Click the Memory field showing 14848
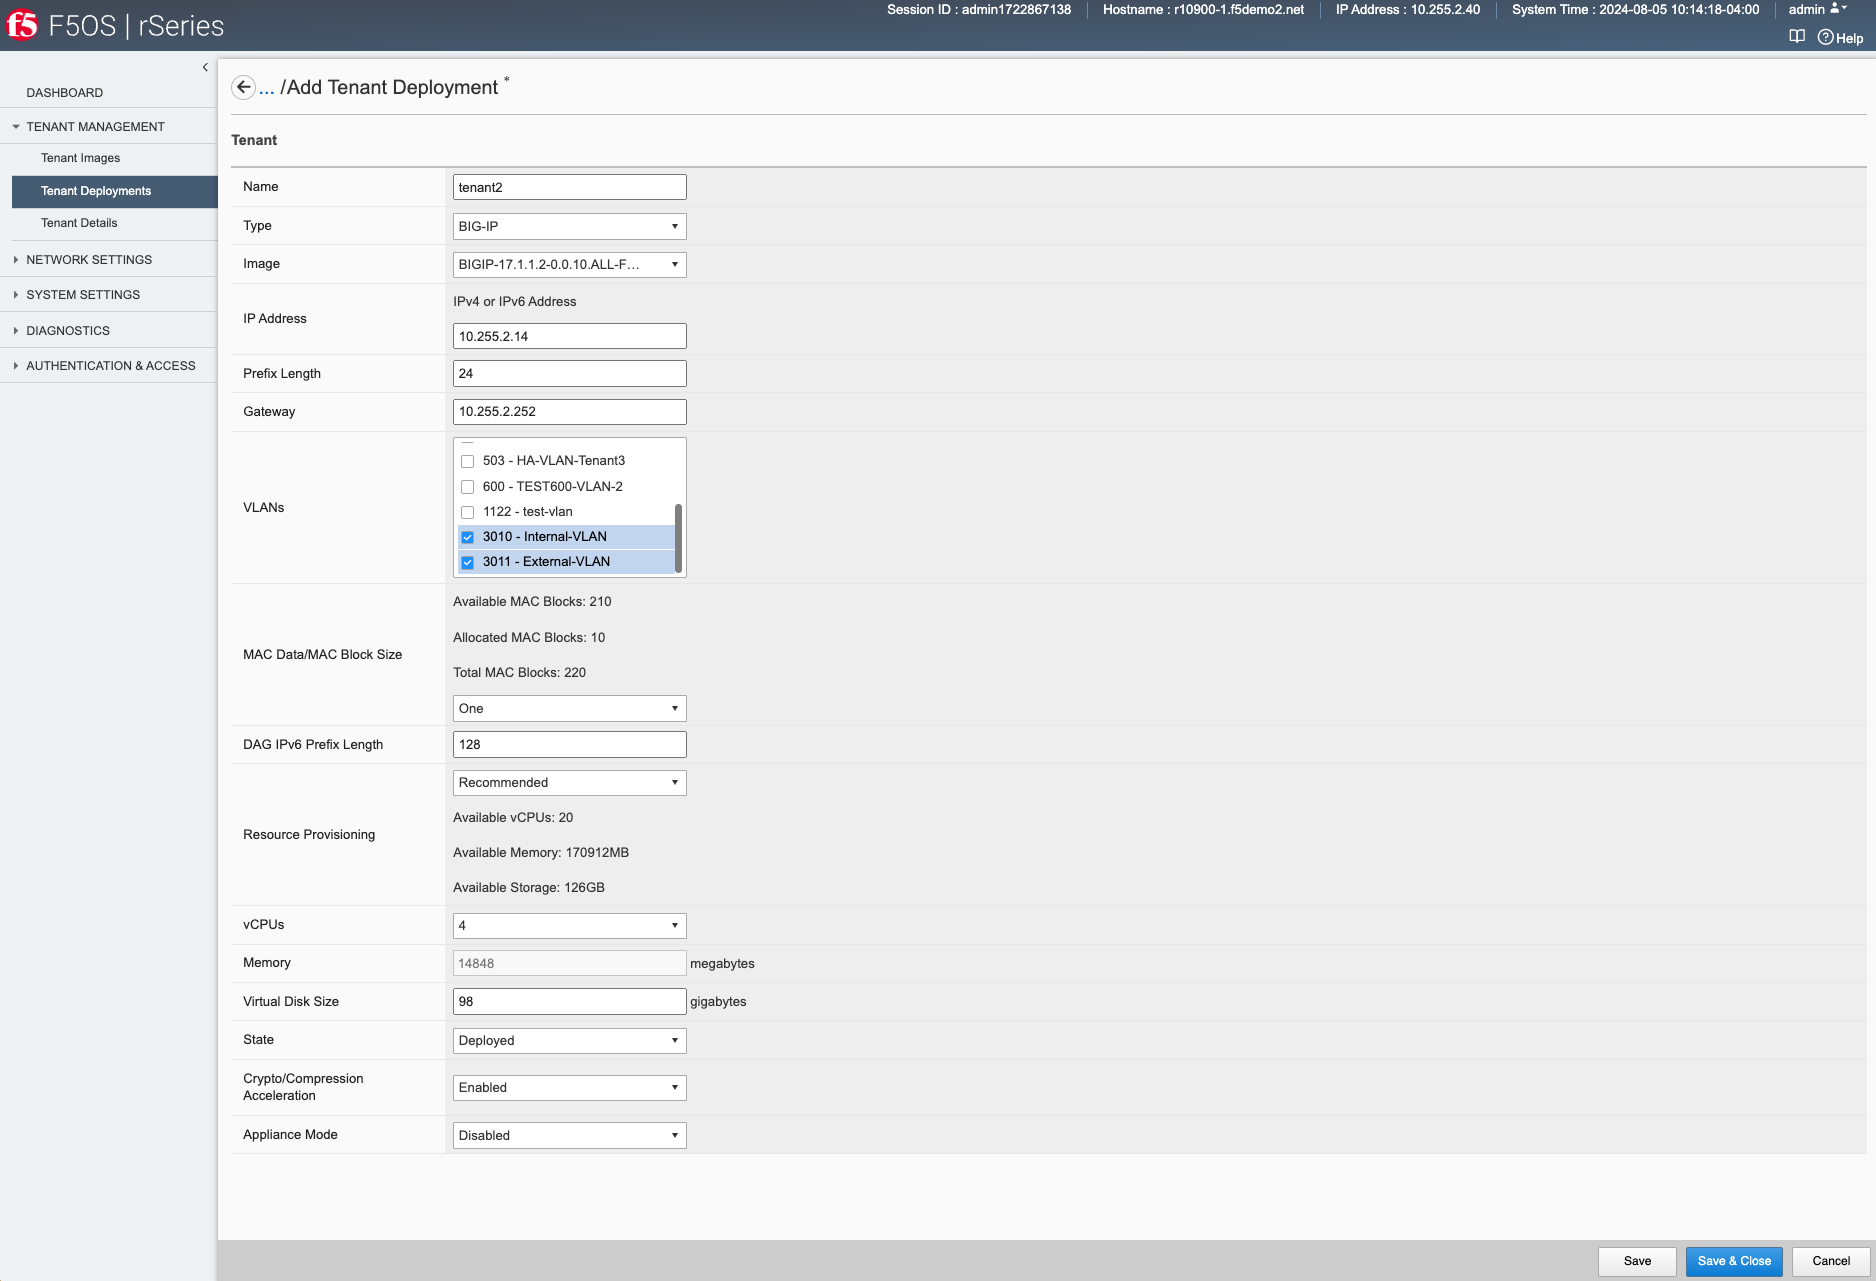1876x1281 pixels. [x=569, y=963]
